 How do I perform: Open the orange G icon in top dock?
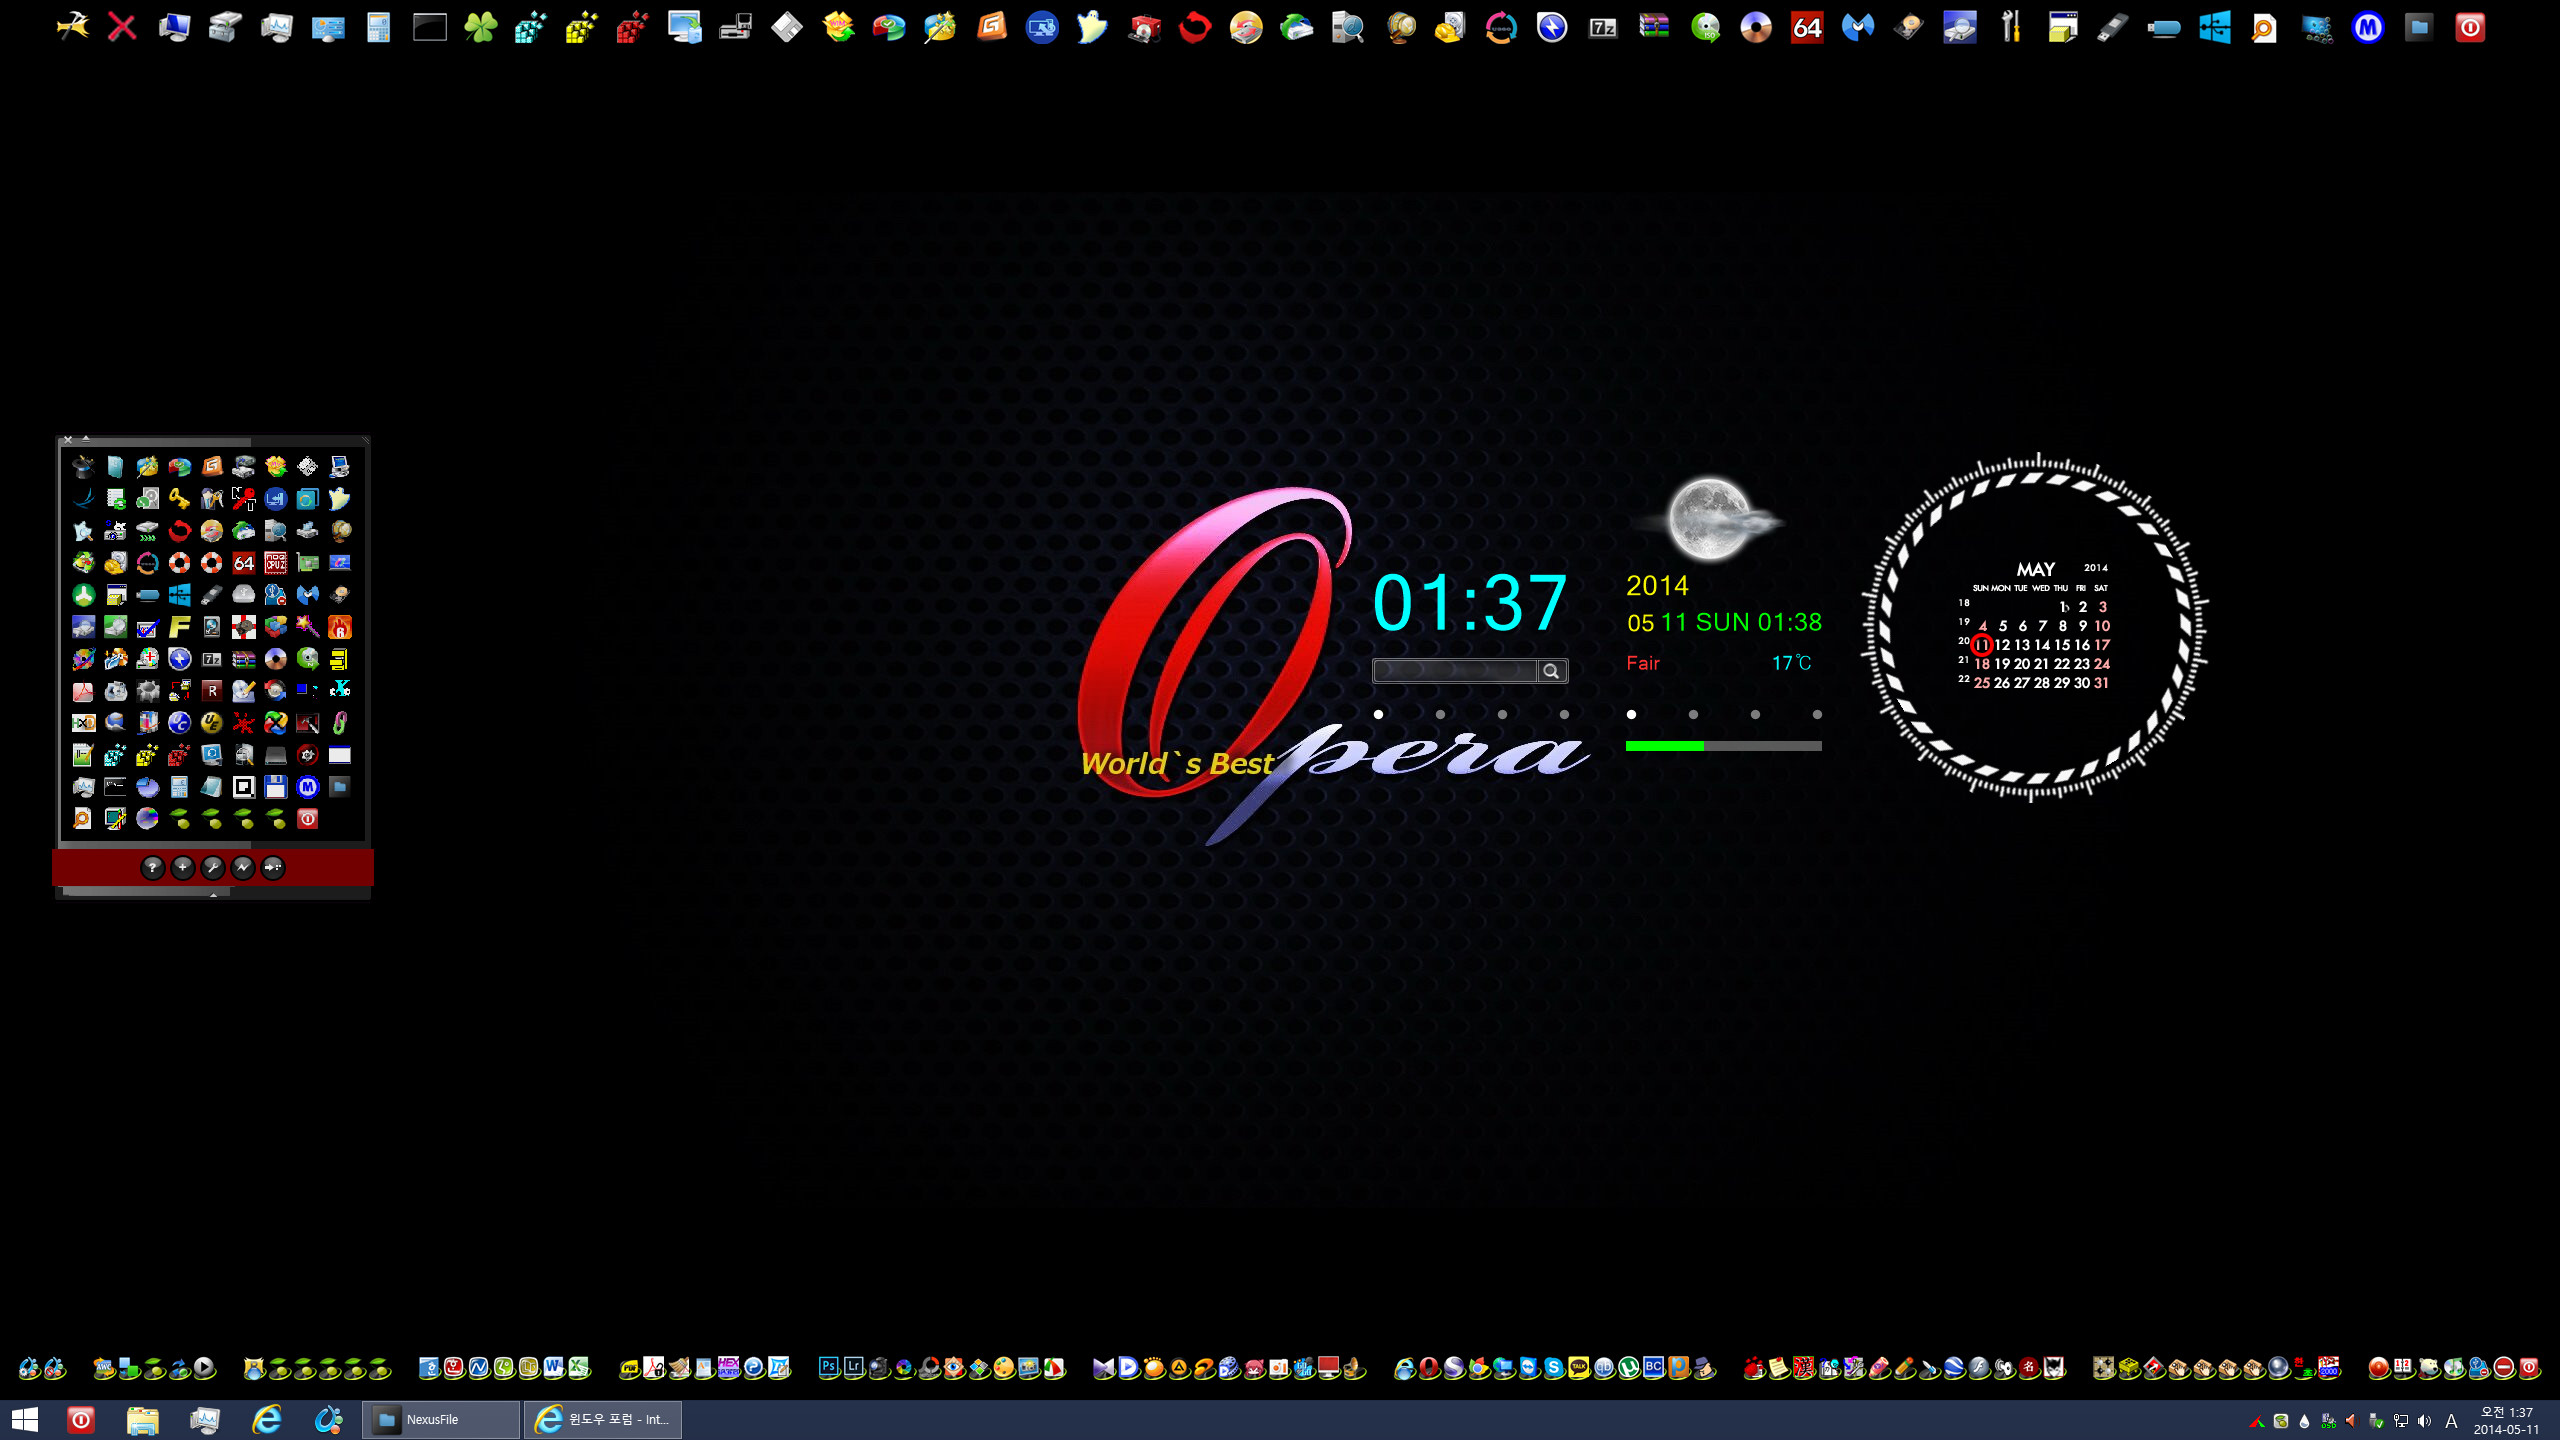pyautogui.click(x=991, y=27)
